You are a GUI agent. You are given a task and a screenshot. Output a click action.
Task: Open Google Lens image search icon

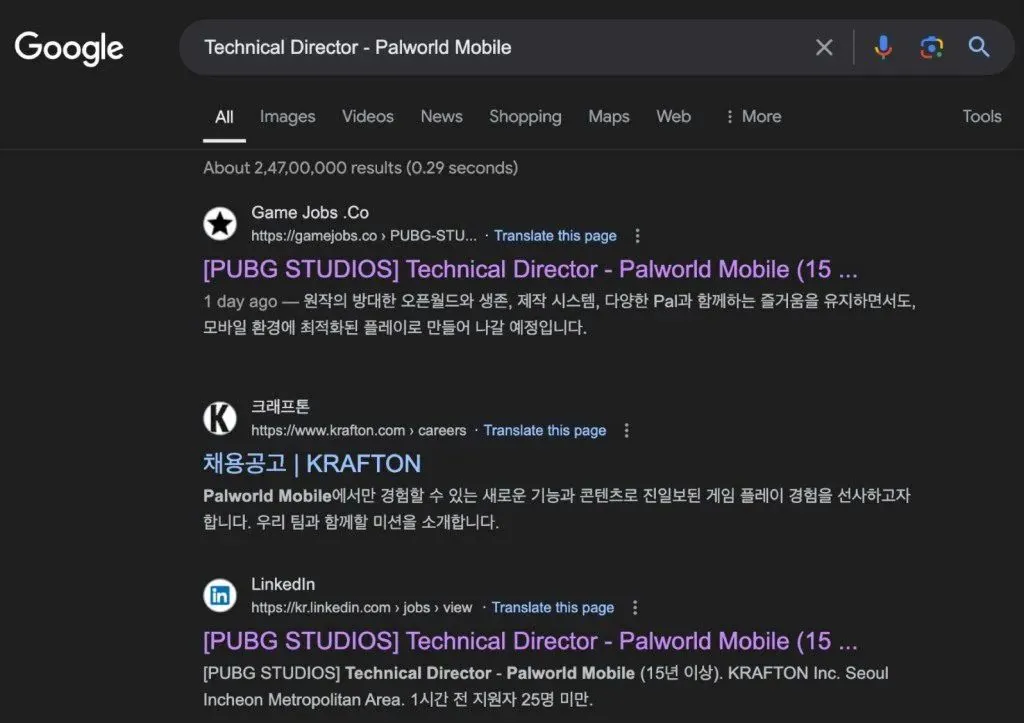[x=931, y=47]
